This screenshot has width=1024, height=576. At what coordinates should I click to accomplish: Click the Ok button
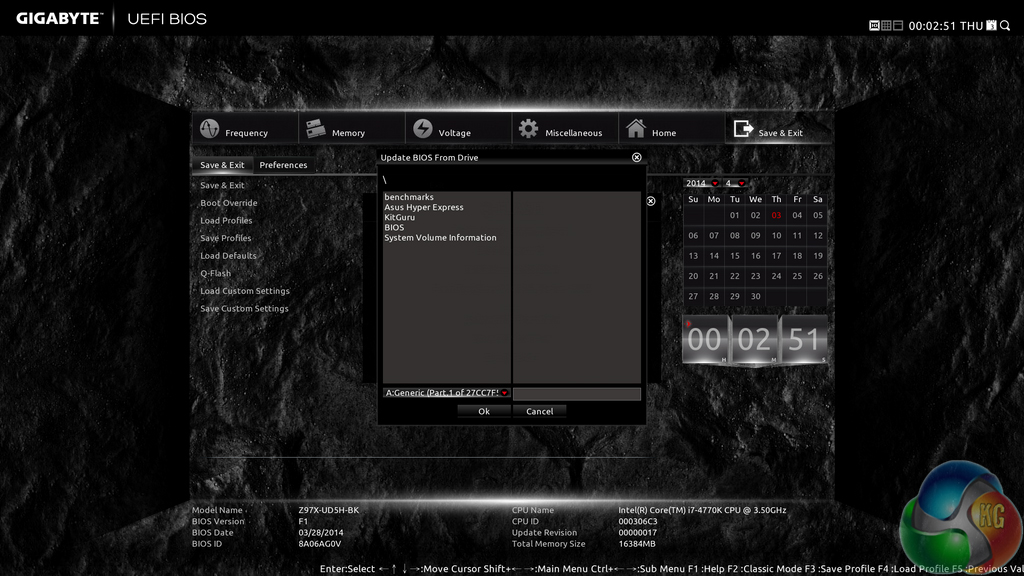click(x=484, y=411)
